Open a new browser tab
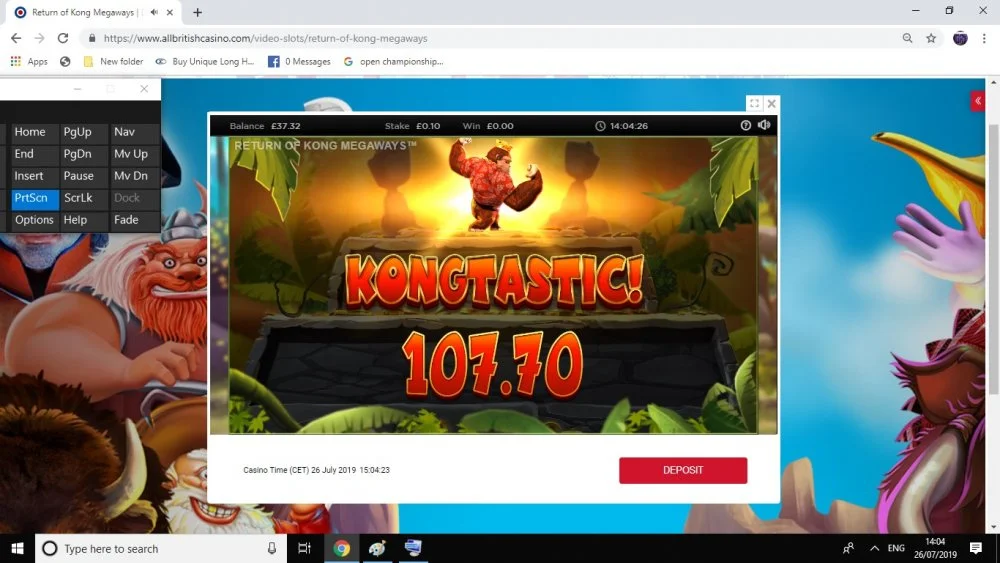The image size is (1000, 563). [198, 12]
